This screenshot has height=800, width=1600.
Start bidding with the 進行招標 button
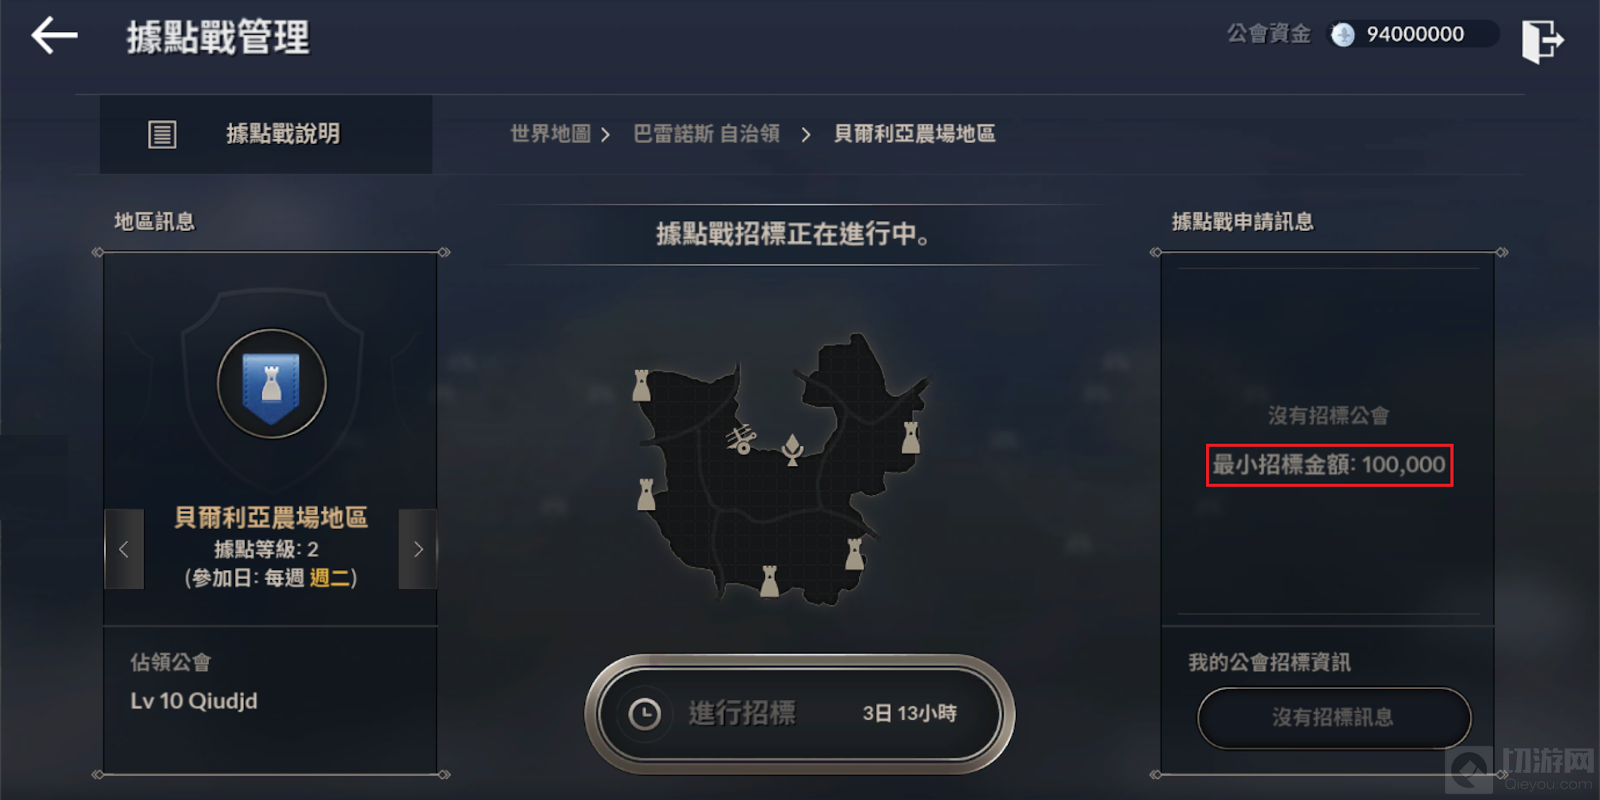pyautogui.click(x=800, y=714)
